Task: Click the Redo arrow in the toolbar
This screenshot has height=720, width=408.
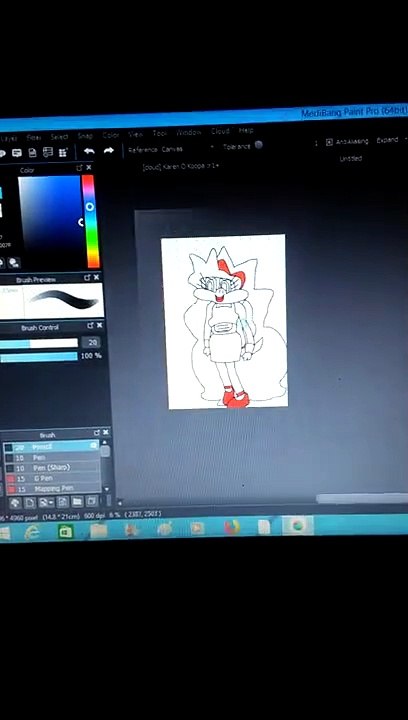Action: click(109, 151)
